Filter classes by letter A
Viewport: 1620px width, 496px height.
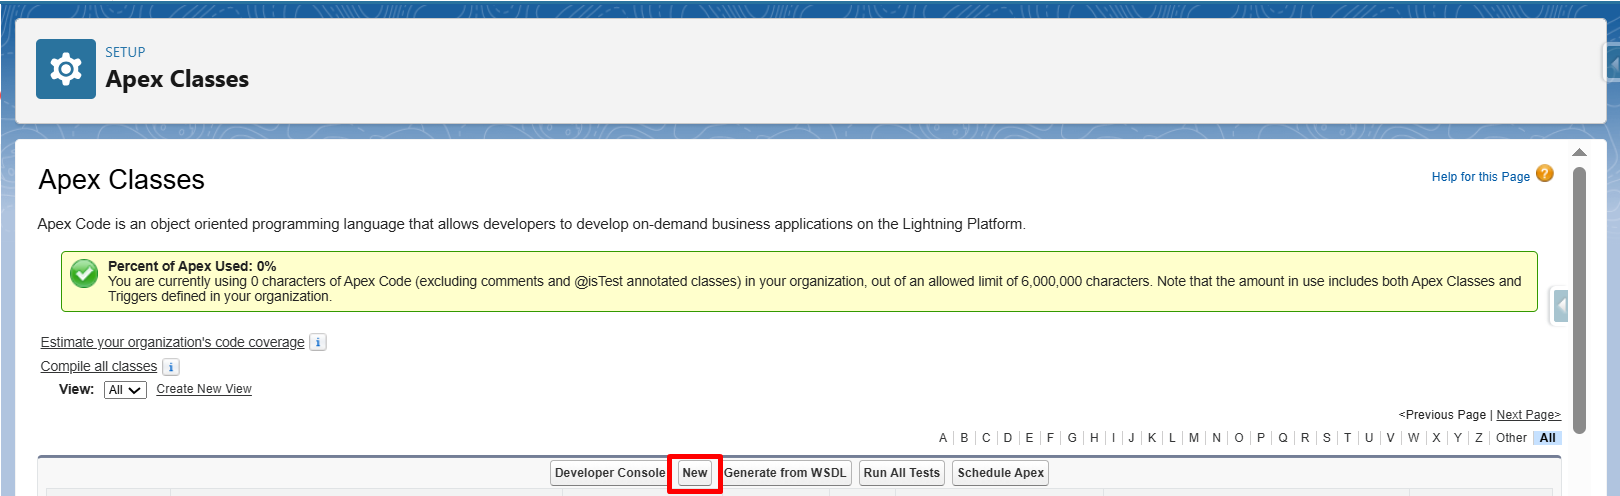pyautogui.click(x=943, y=438)
